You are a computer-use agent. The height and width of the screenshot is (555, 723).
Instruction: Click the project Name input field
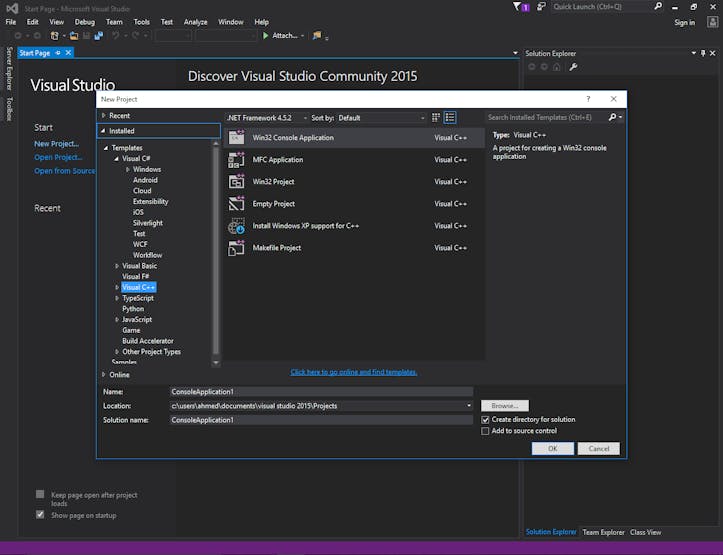(321, 391)
